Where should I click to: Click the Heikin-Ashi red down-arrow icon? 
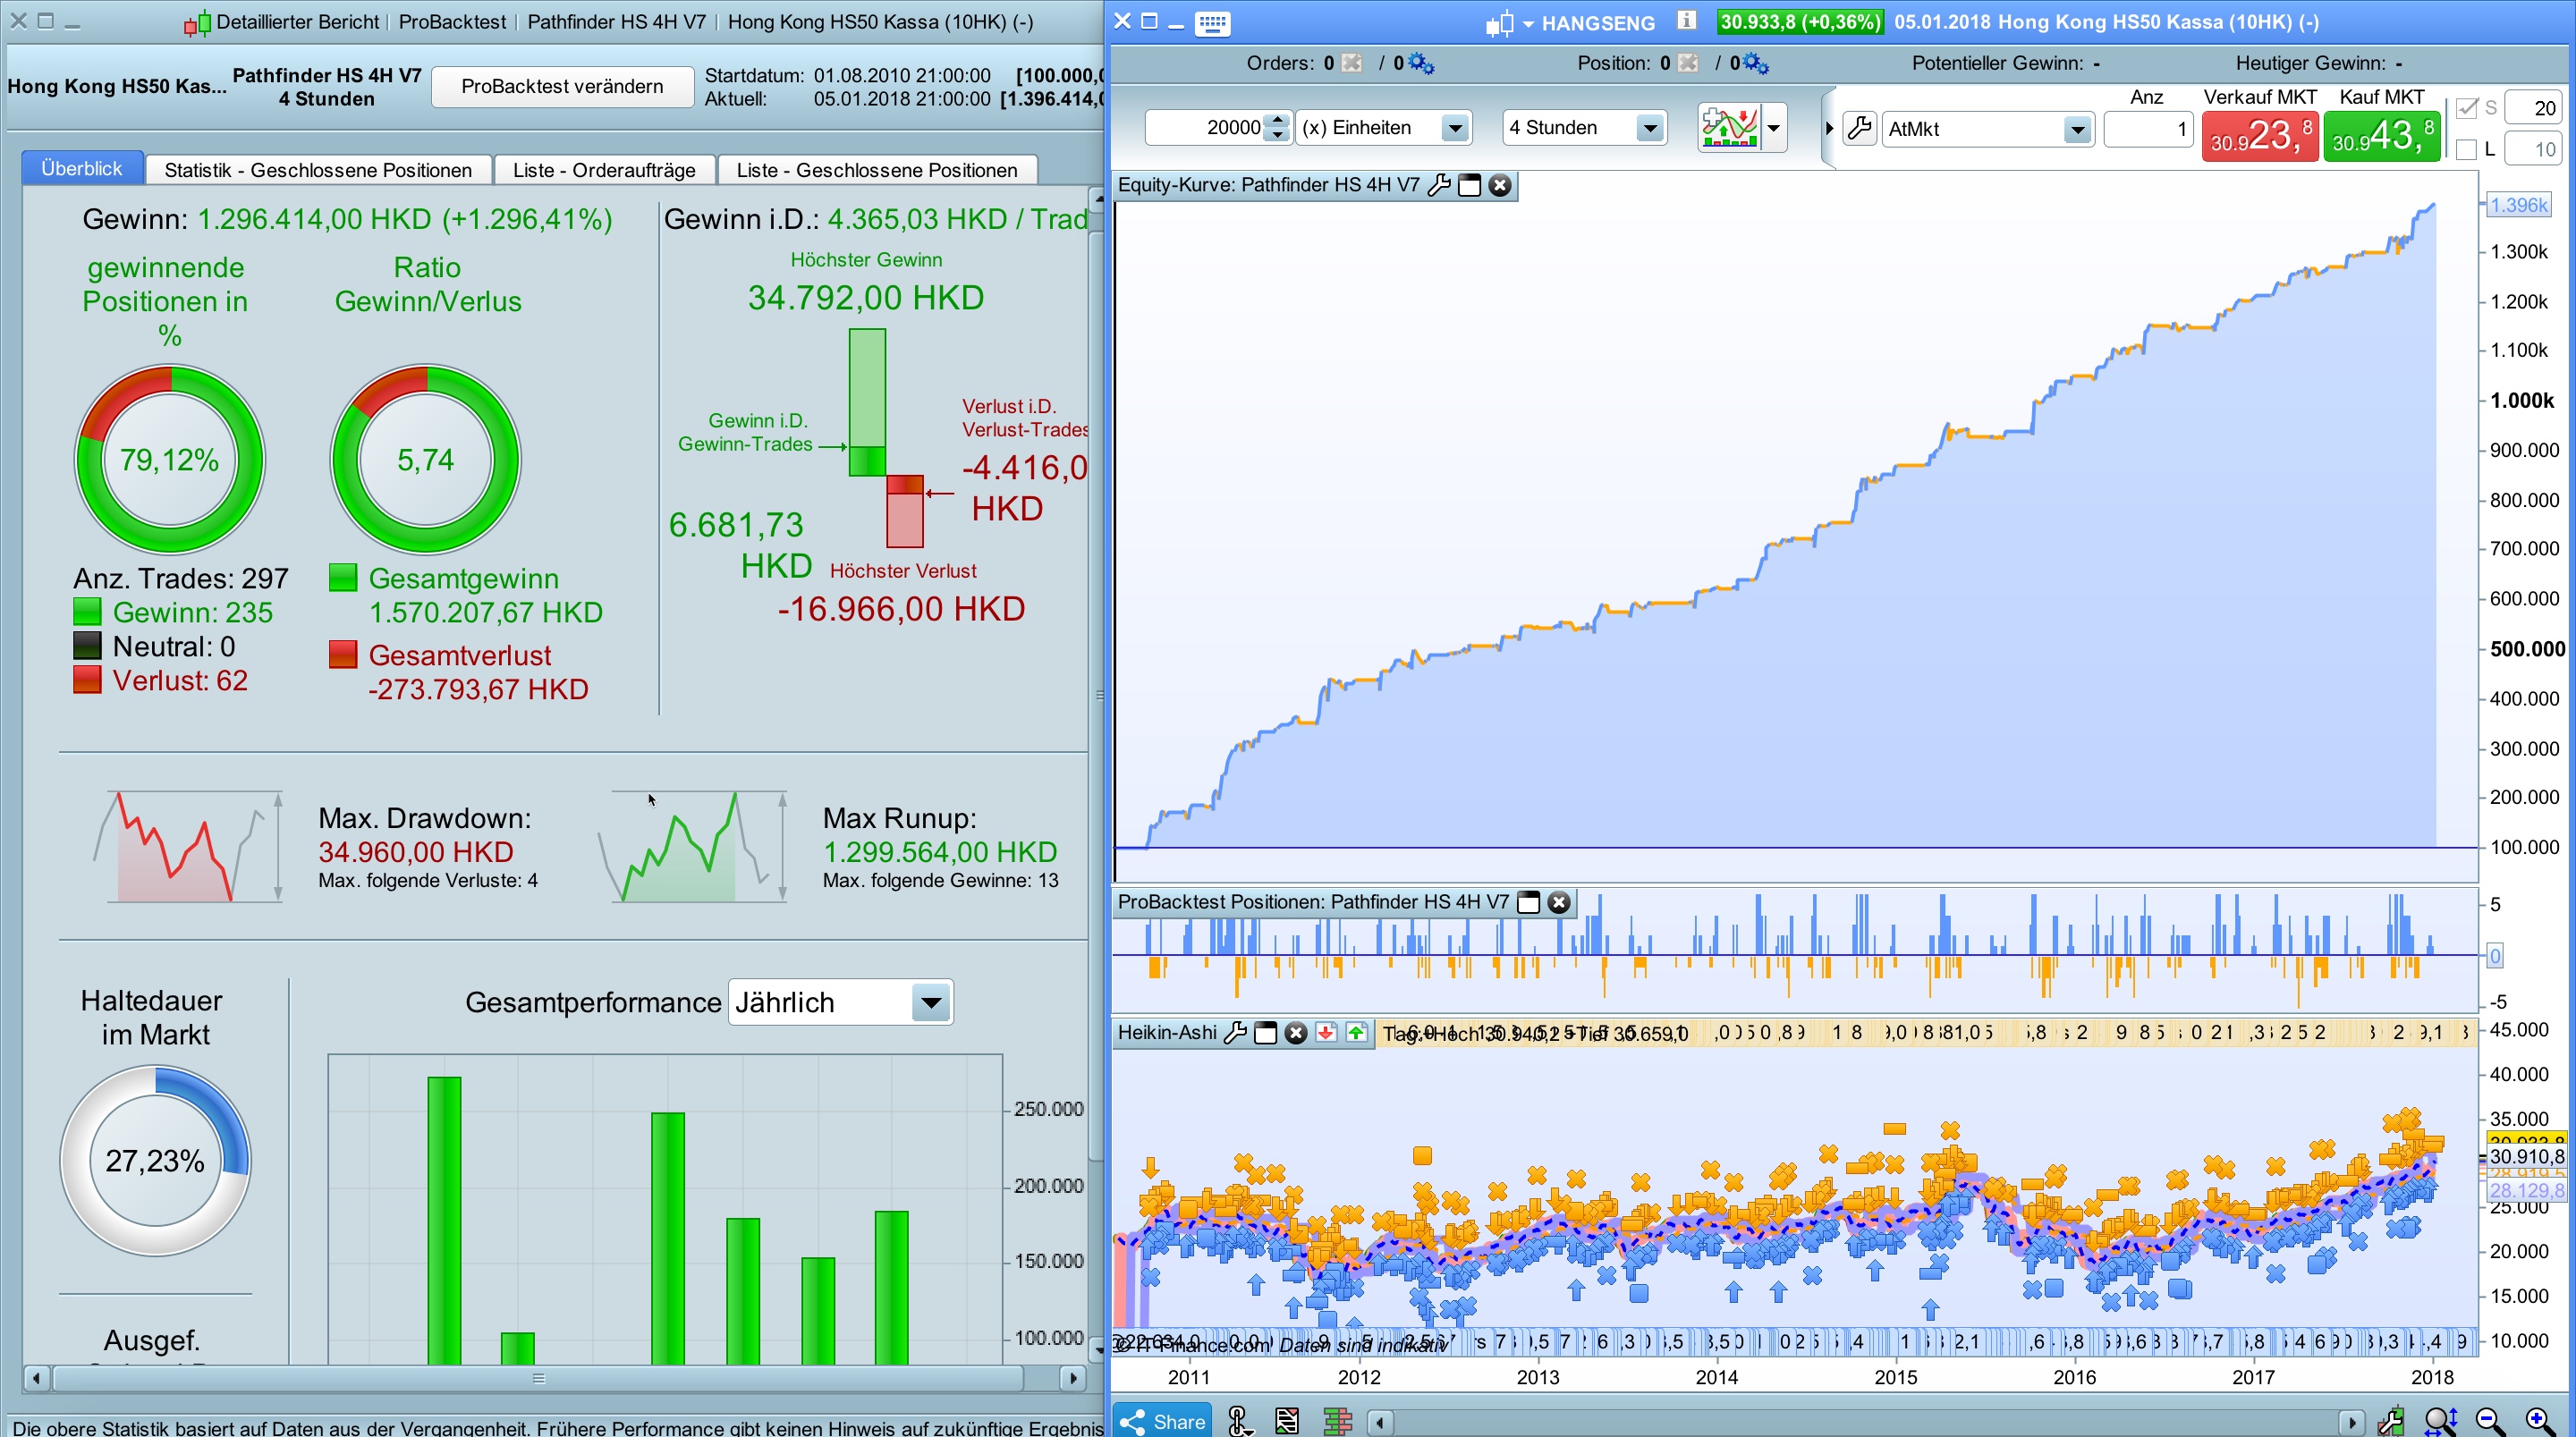coord(1326,1033)
